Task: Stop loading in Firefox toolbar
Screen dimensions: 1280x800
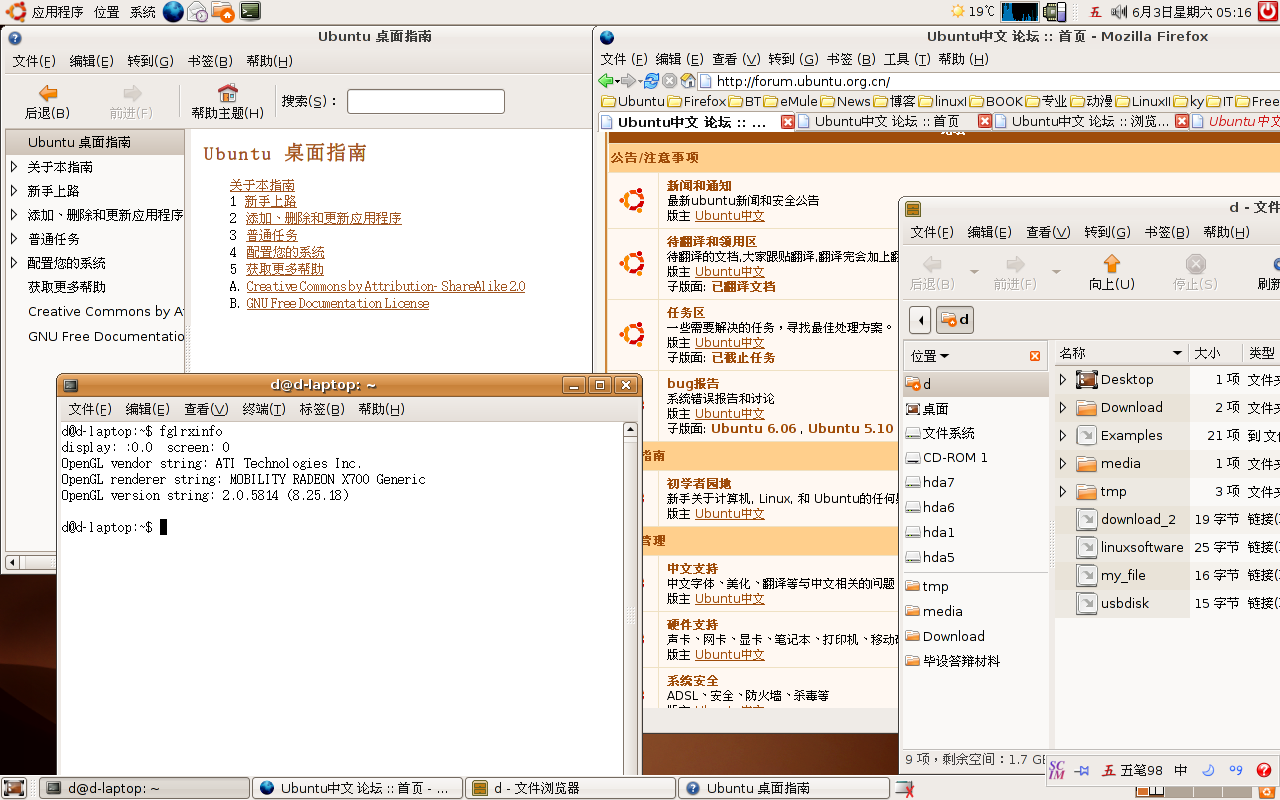Action: click(x=670, y=81)
